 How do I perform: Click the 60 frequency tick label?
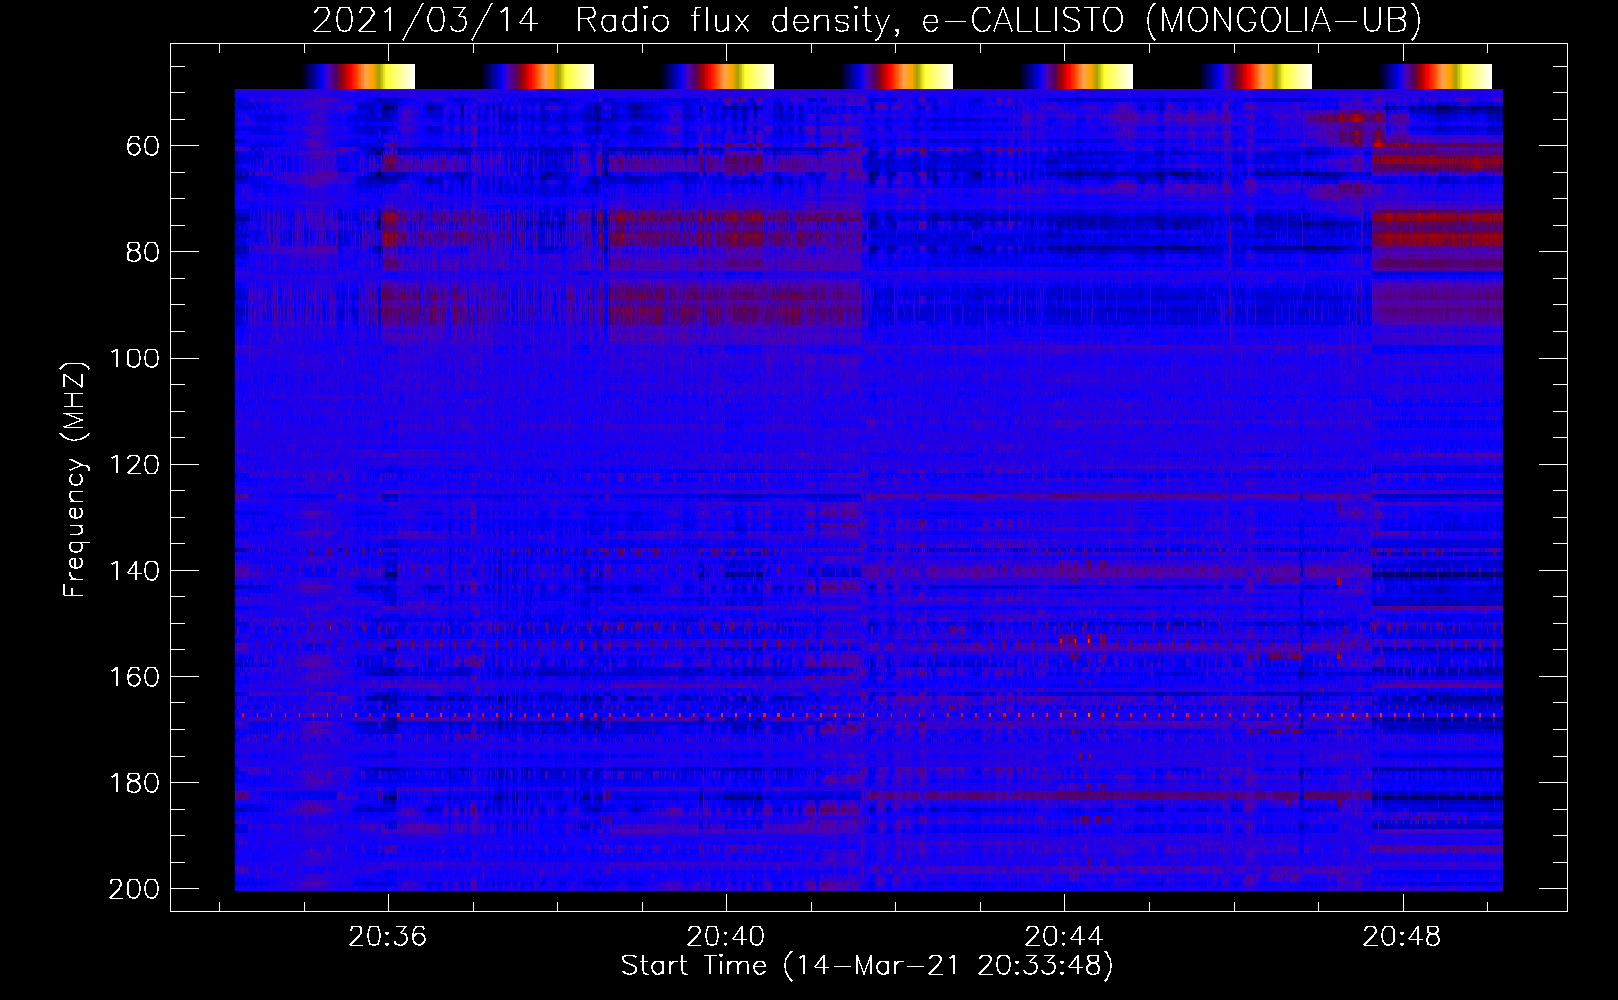[143, 147]
